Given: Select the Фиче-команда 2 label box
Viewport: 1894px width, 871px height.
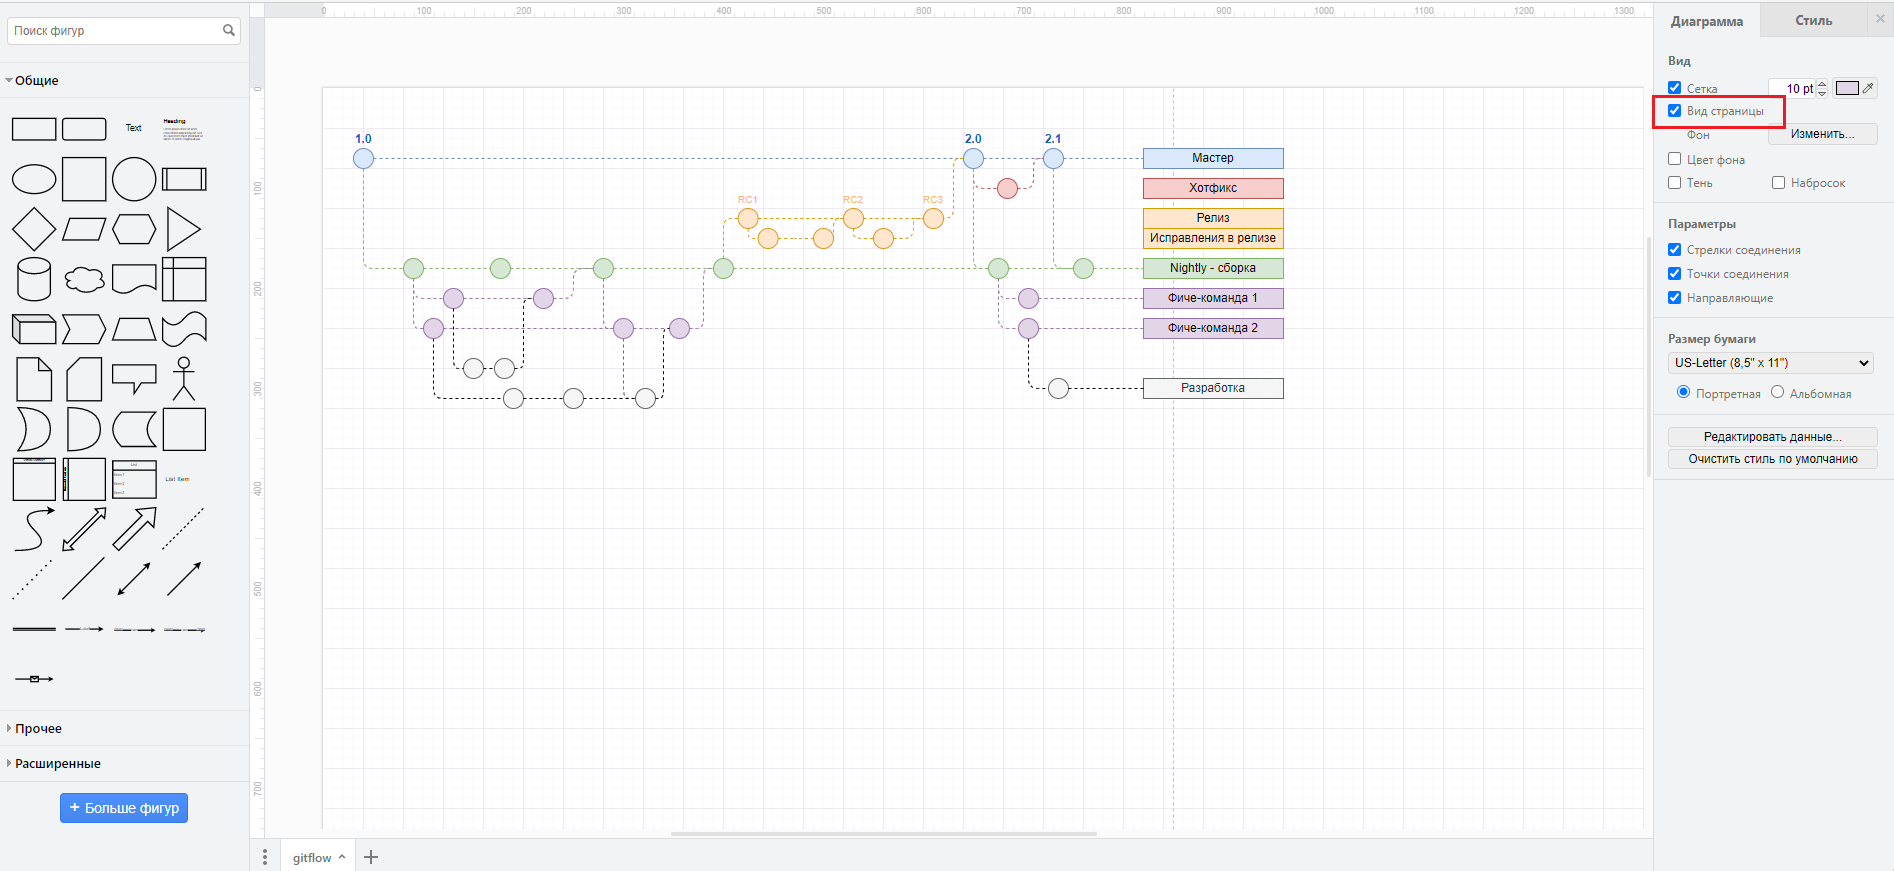Looking at the screenshot, I should tap(1213, 328).
